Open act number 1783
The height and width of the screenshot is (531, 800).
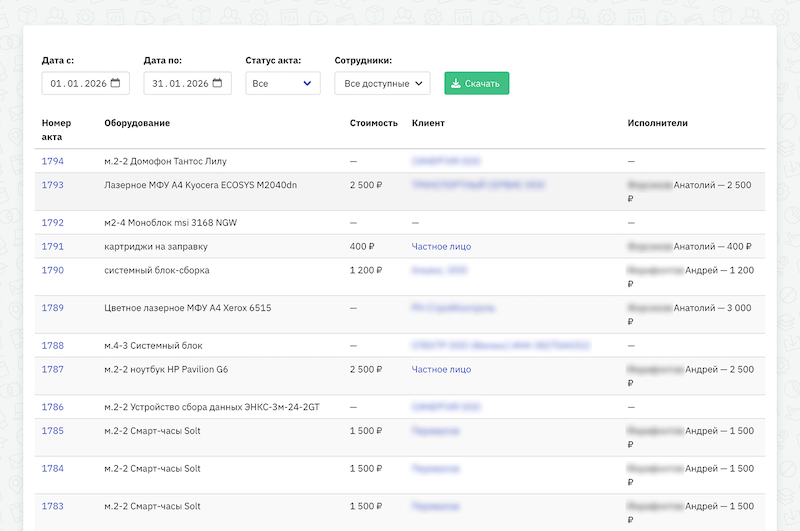point(52,507)
